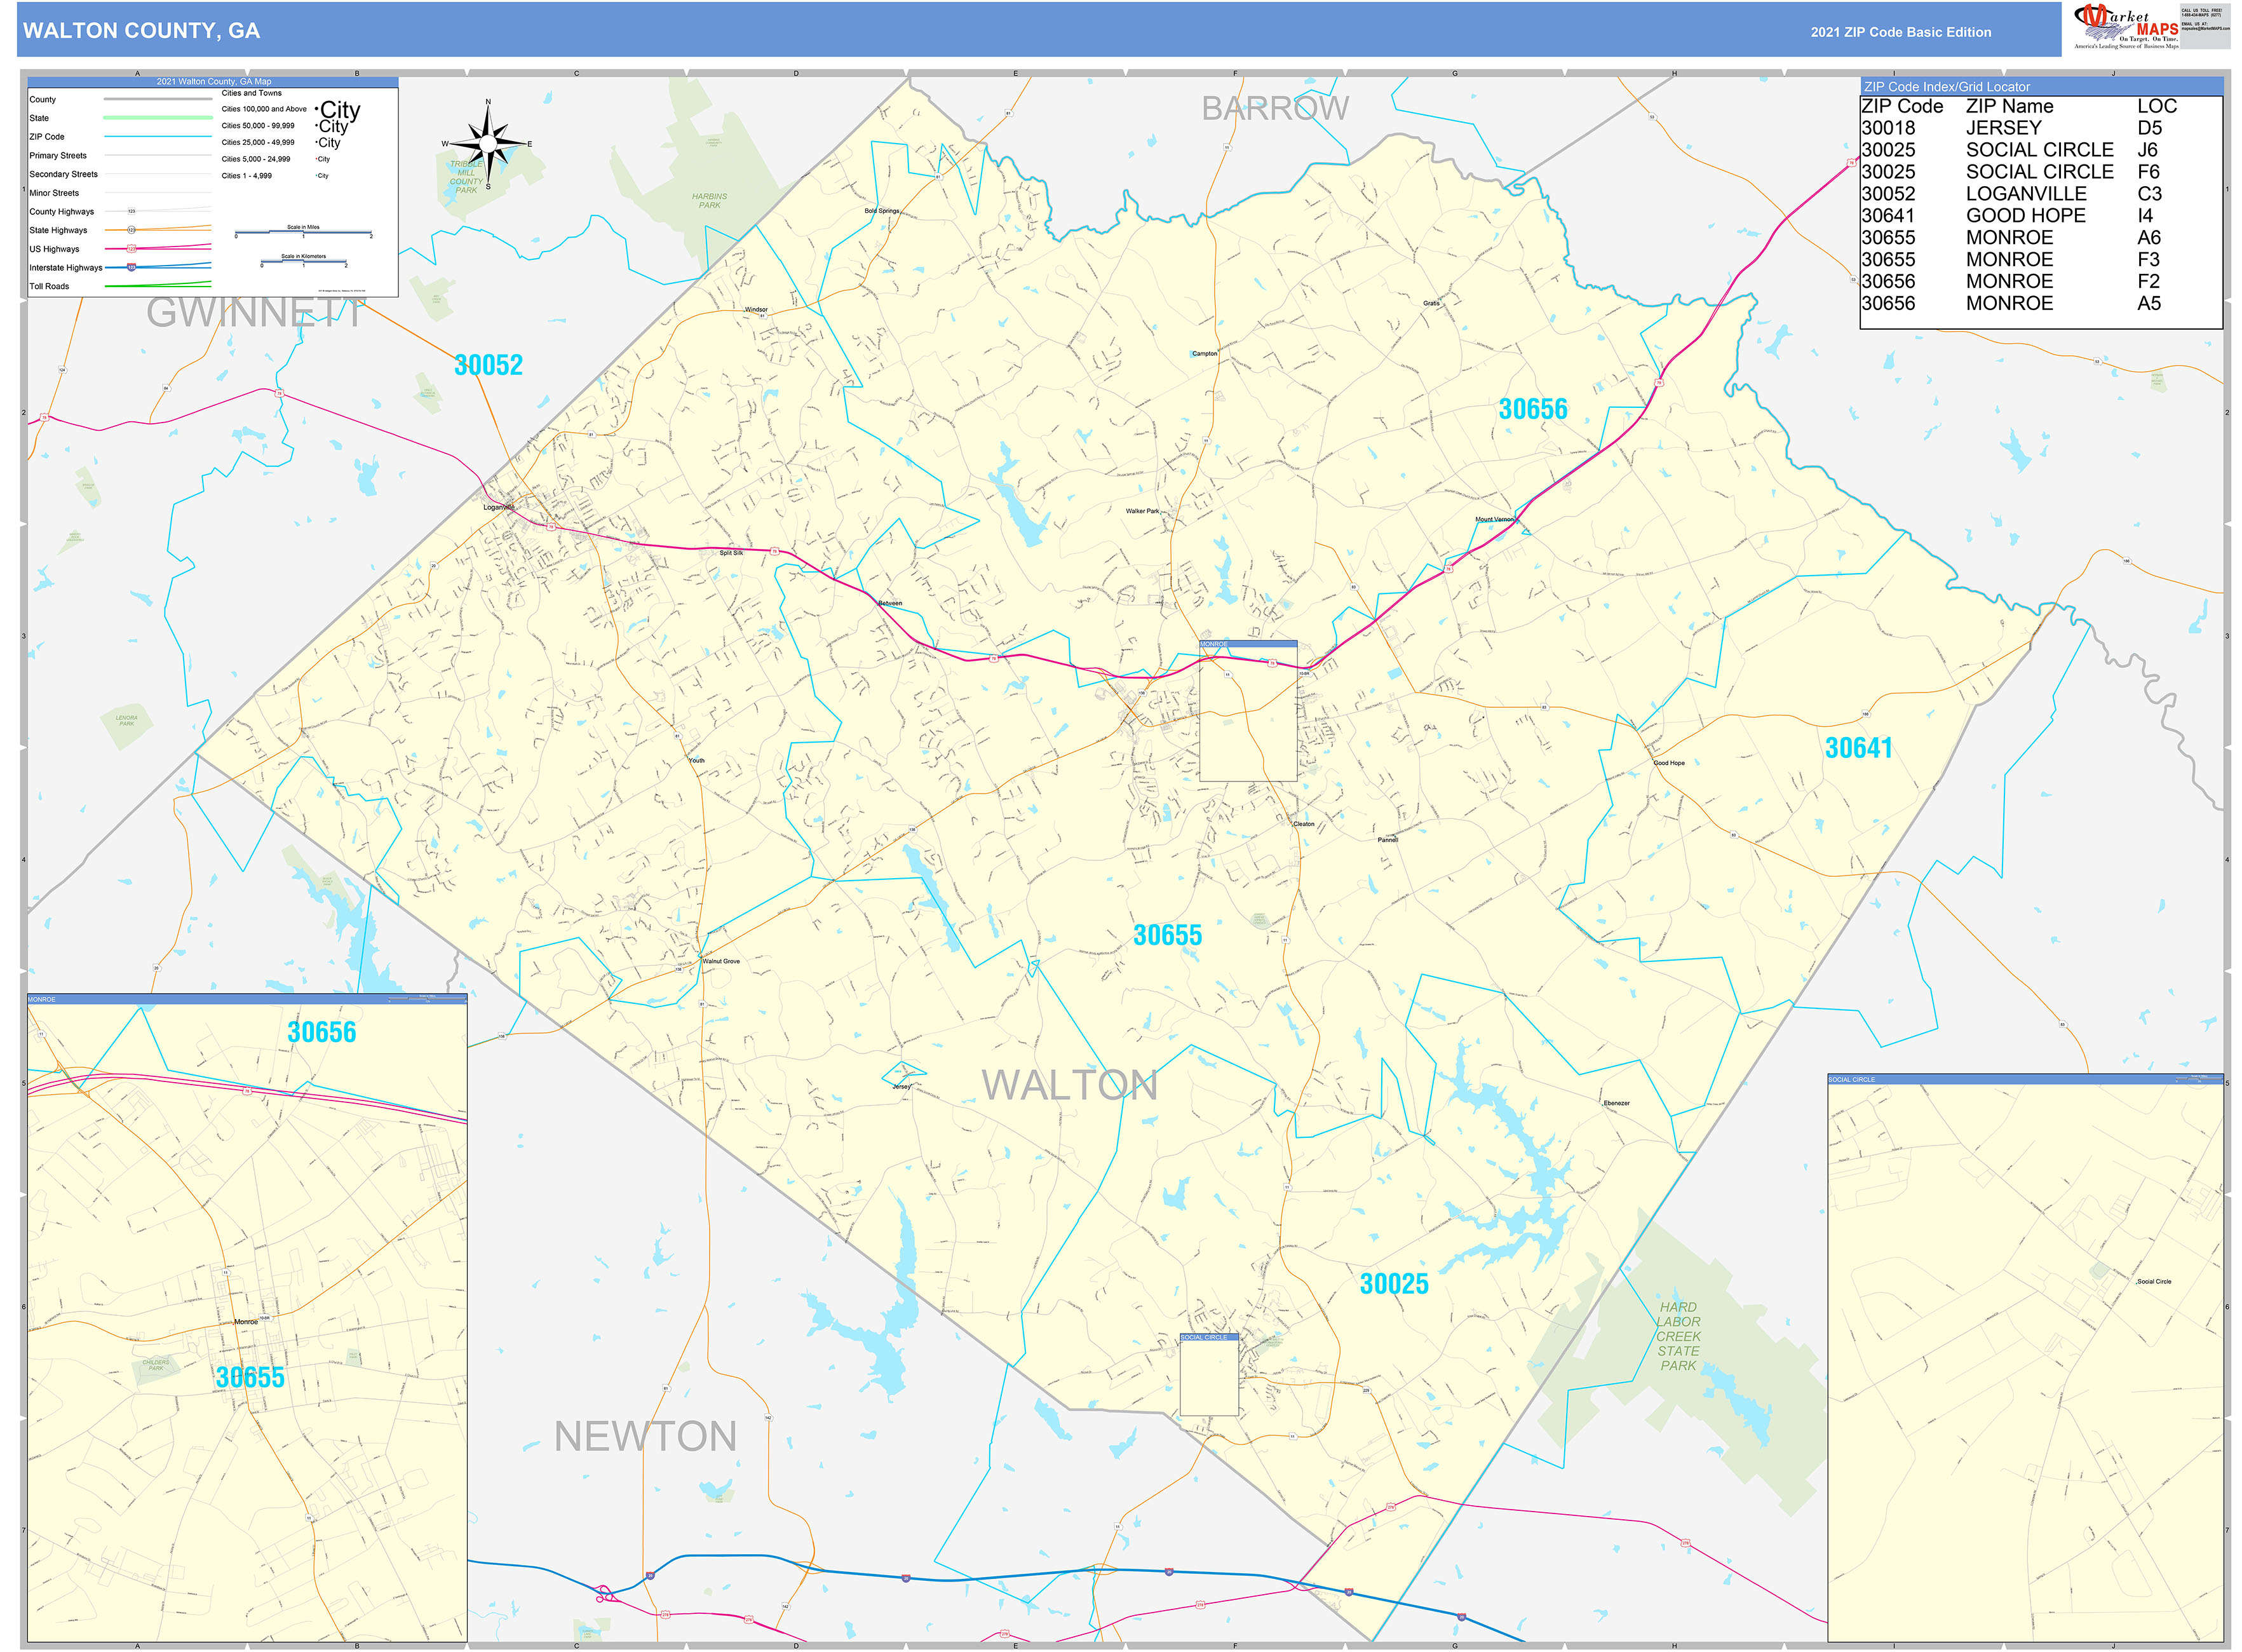
Task: Click the Walnut Grove town label
Action: coord(721,961)
